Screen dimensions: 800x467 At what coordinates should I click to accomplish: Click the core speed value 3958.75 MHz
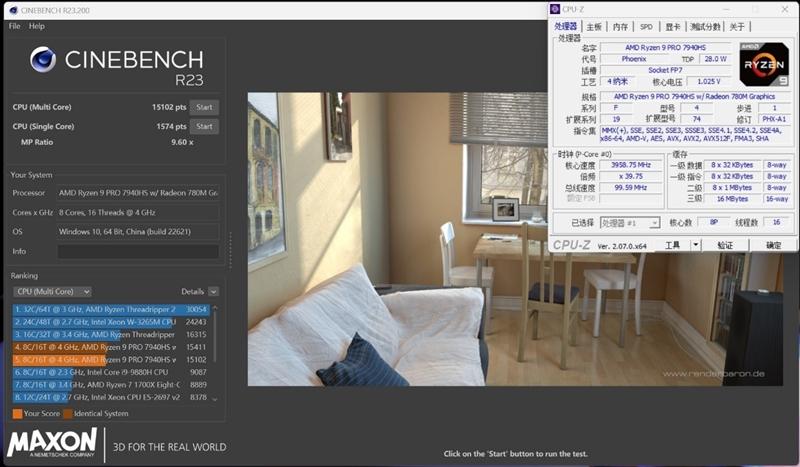pyautogui.click(x=631, y=165)
